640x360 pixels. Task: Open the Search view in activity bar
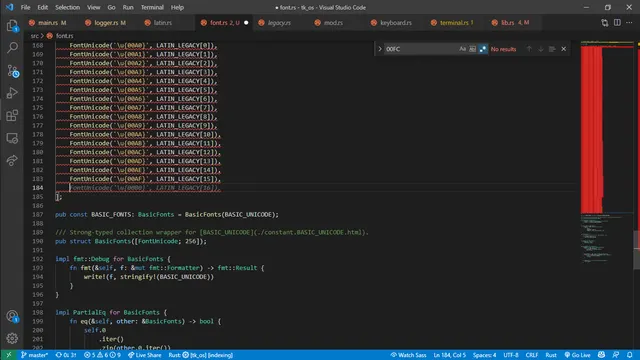click(x=12, y=48)
